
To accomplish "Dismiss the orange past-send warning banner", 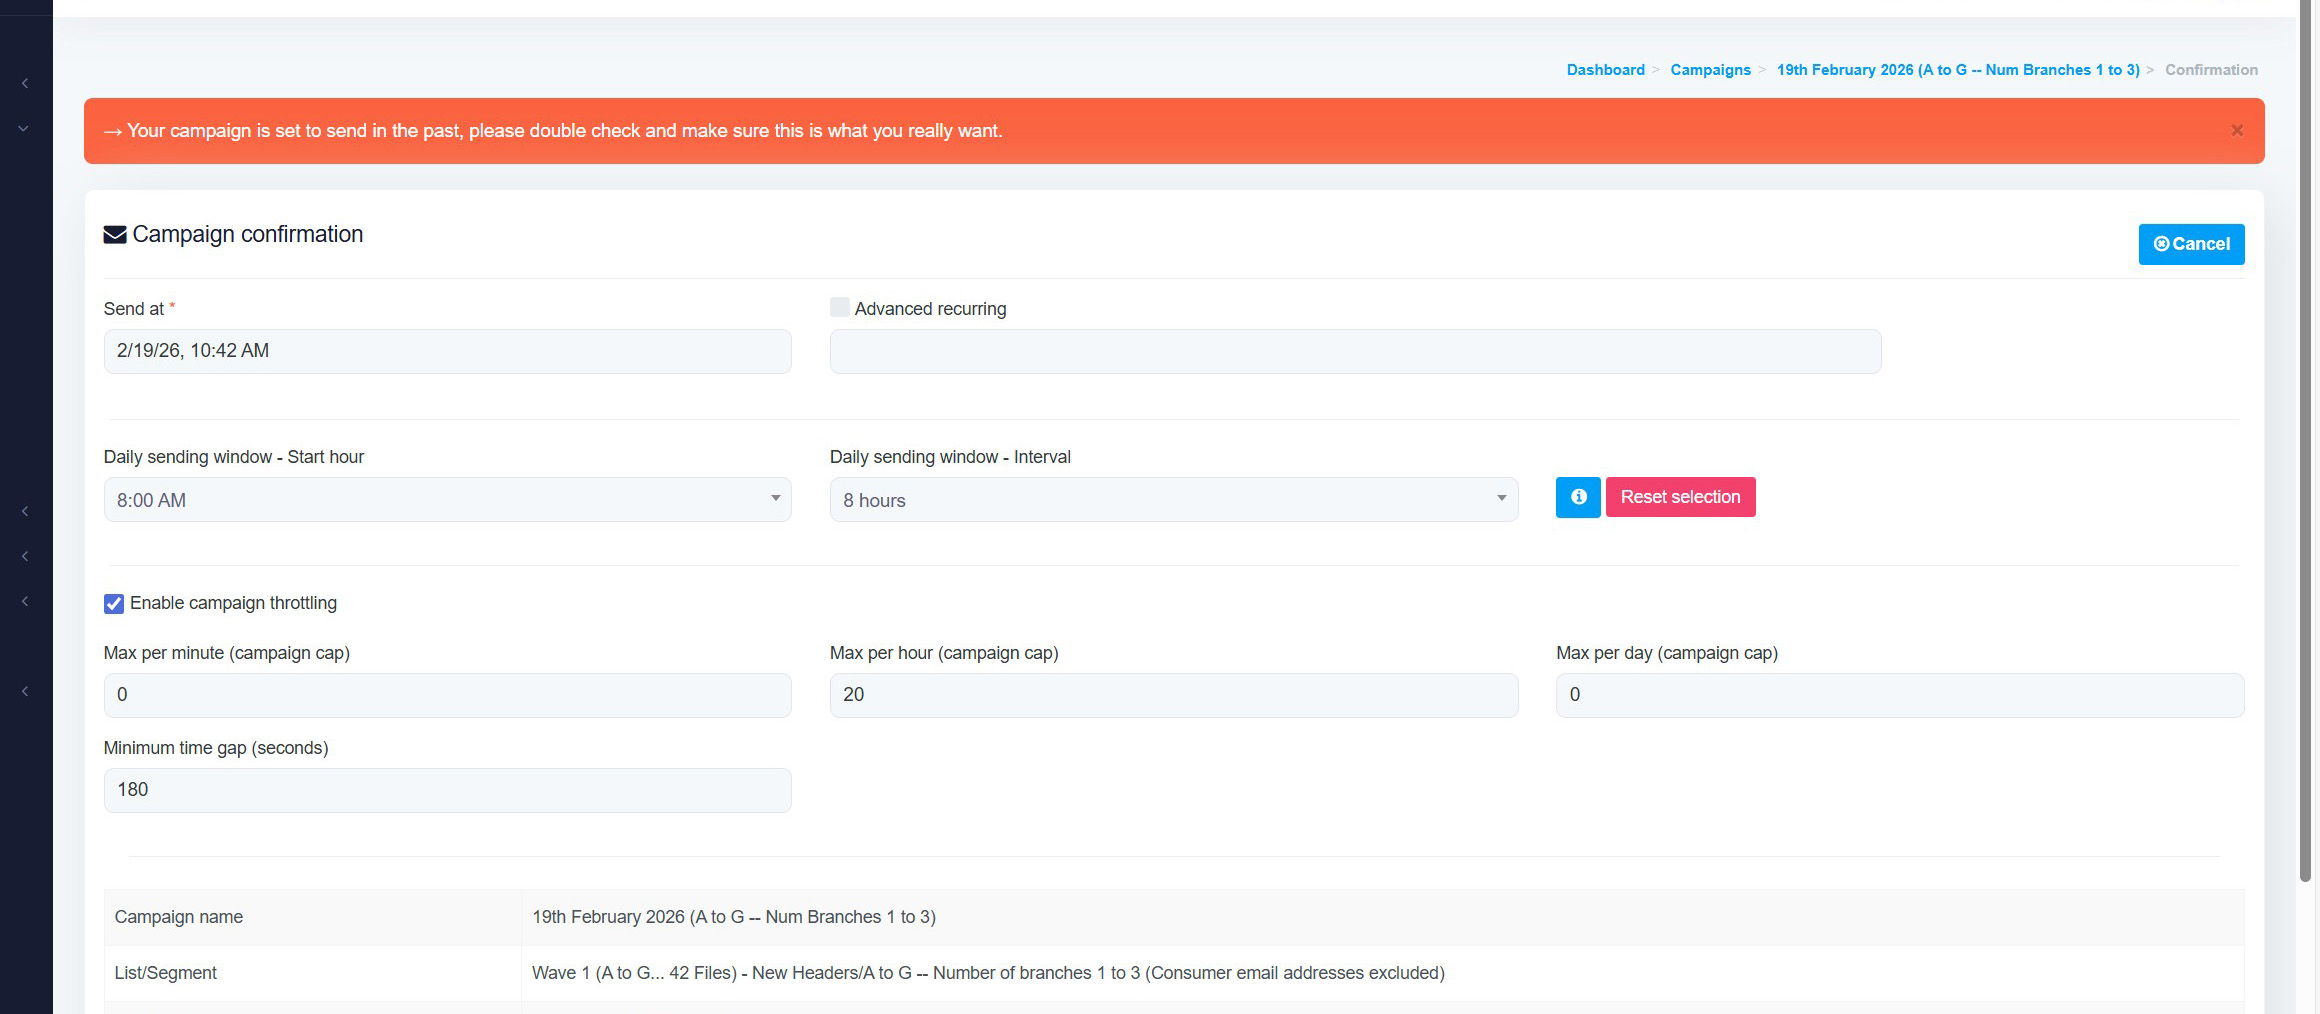I will pyautogui.click(x=2237, y=131).
